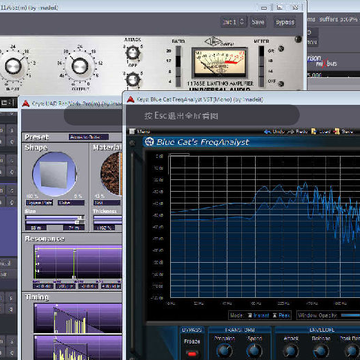This screenshot has height=360, width=360.
Task: Select ratio 8 on the 1176
Action: point(178,71)
